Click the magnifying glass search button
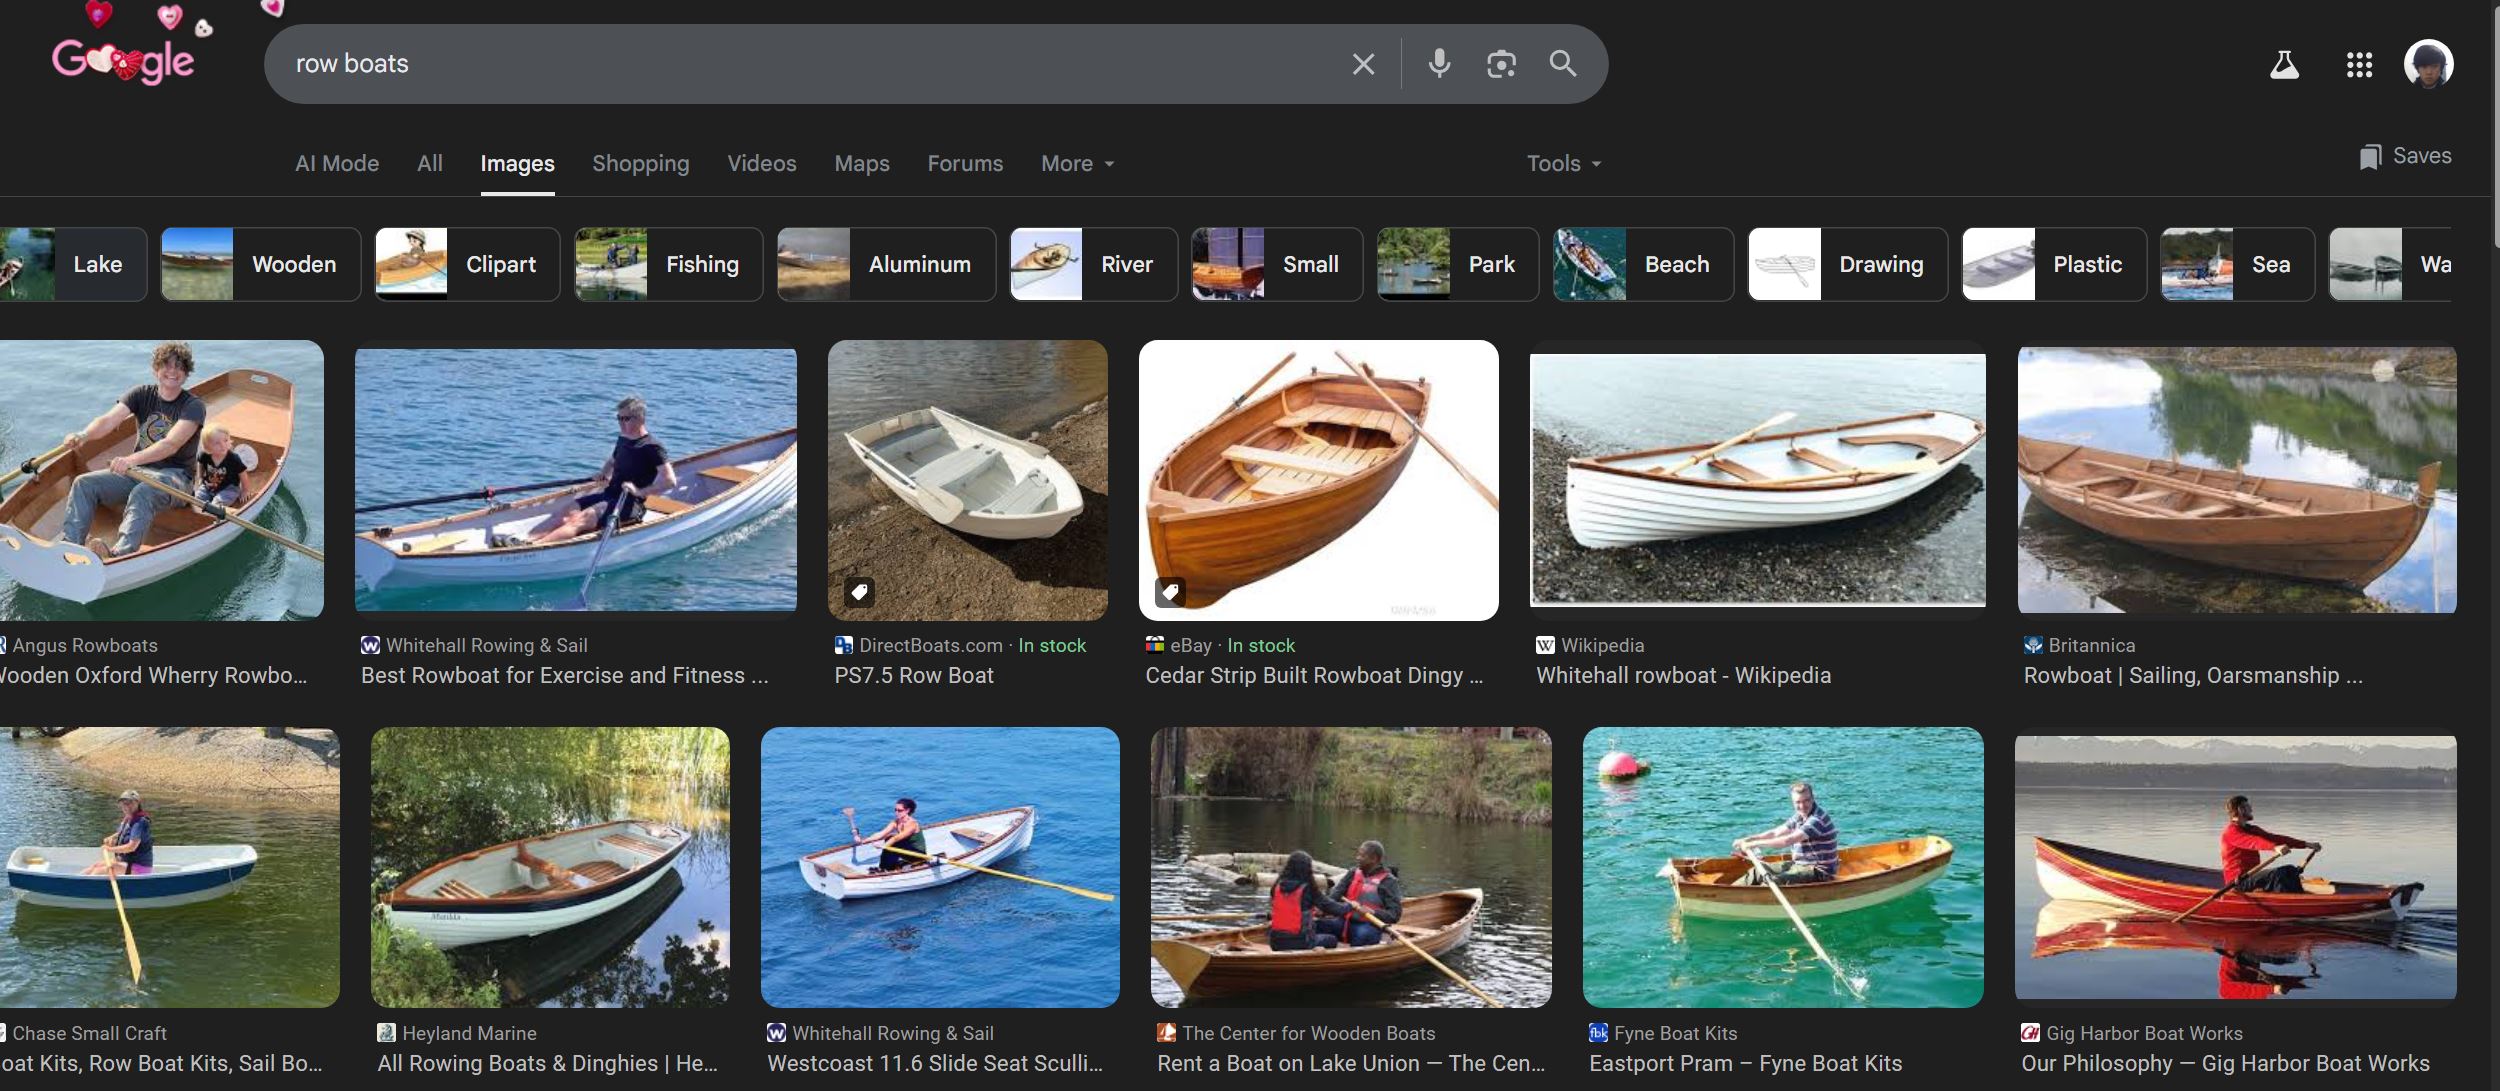 pyautogui.click(x=1562, y=64)
